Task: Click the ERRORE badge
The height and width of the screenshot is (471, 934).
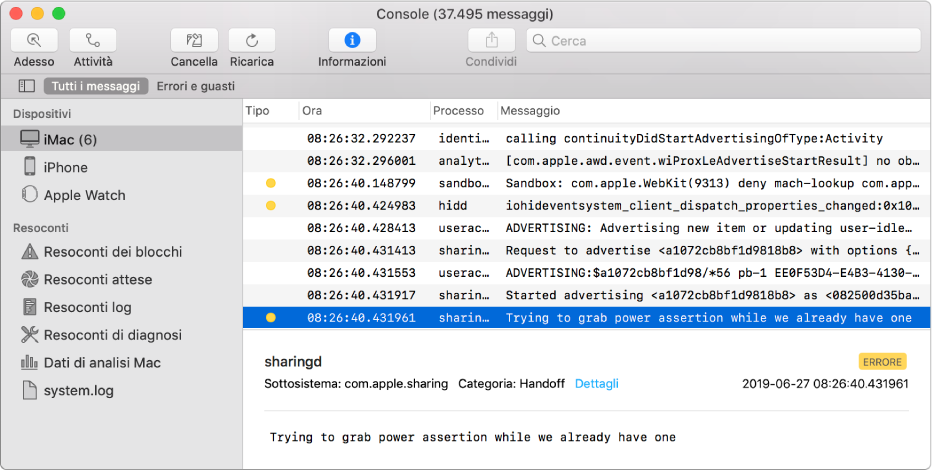Action: click(x=882, y=361)
